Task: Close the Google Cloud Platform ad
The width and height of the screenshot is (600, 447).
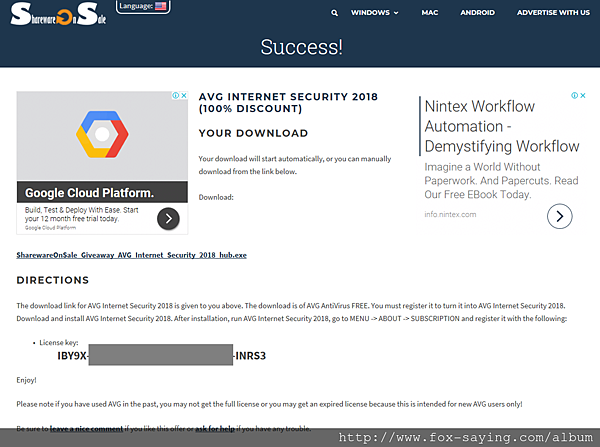Action: [x=184, y=95]
